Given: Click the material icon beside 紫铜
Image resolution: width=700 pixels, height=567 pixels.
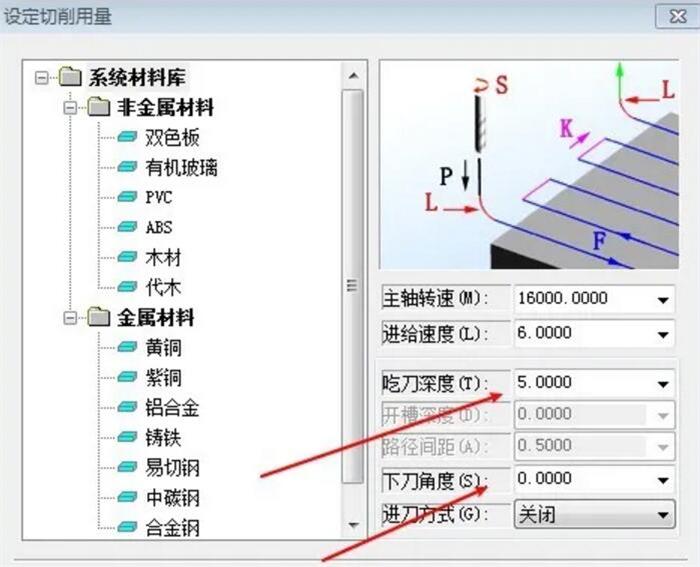Looking at the screenshot, I should 127,377.
